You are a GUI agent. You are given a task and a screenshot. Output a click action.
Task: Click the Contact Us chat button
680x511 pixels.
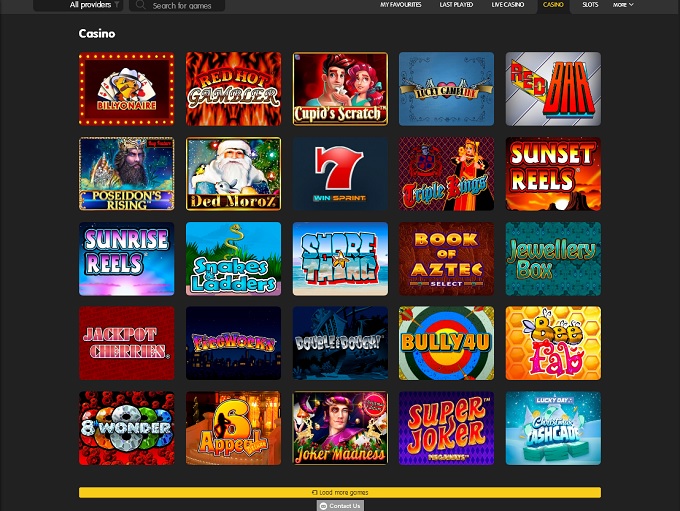coord(340,506)
